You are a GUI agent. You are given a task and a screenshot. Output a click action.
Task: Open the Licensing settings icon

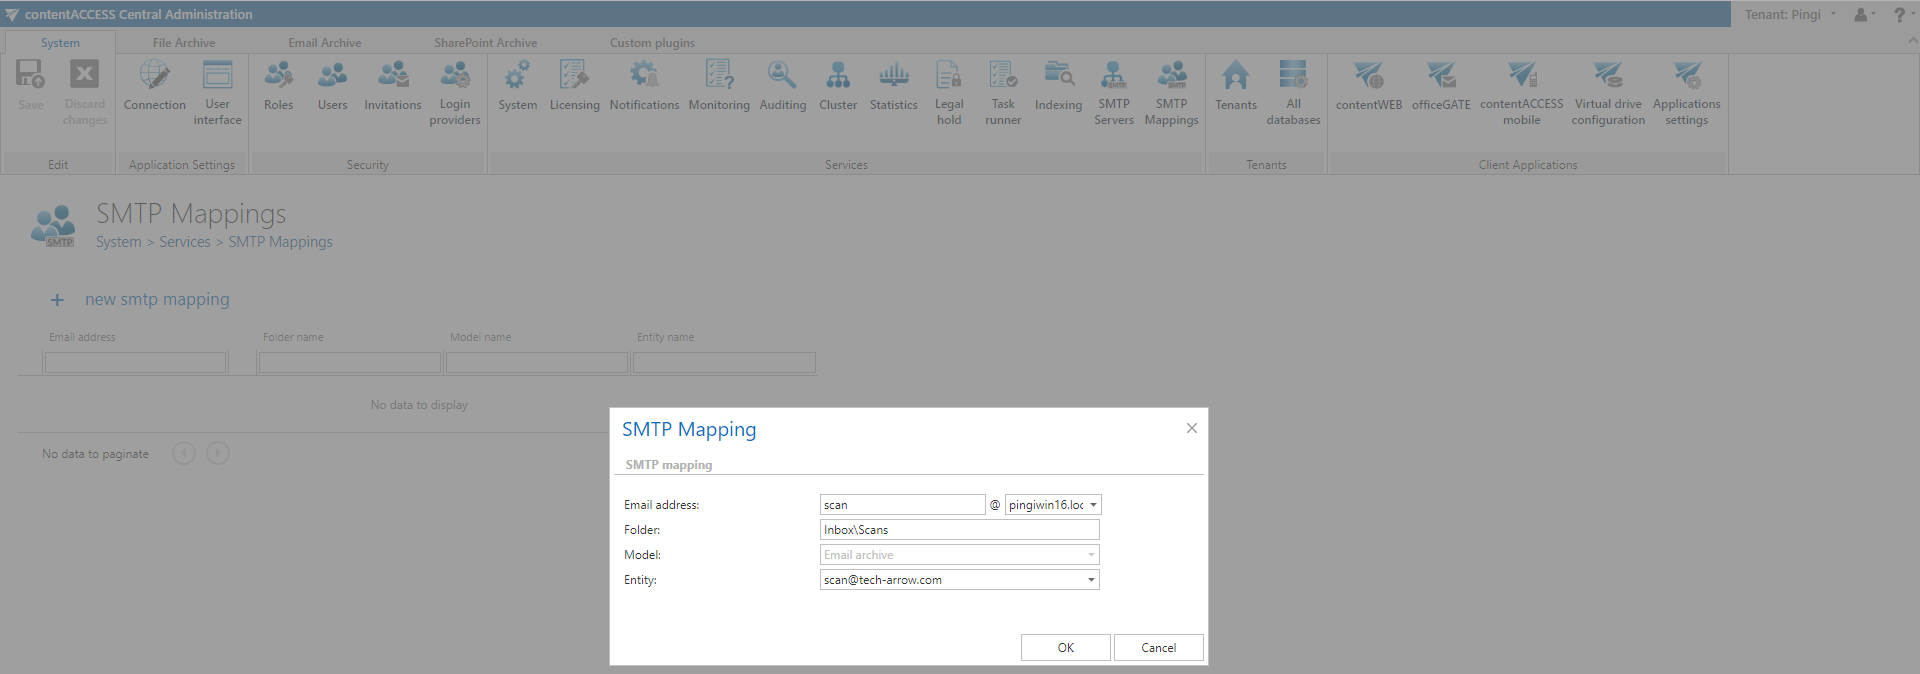[x=574, y=86]
